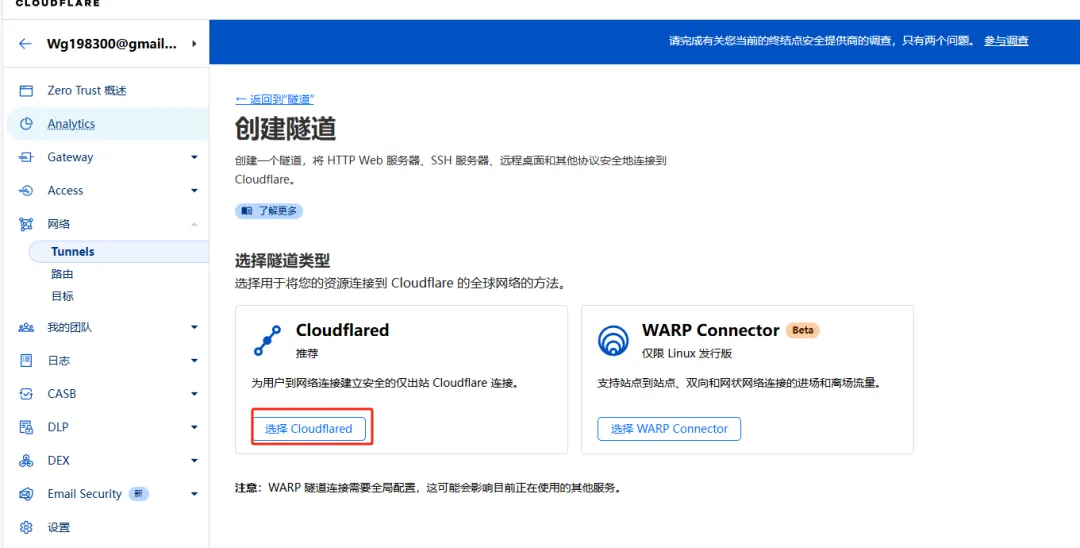Click the Gateway sidebar icon
This screenshot has width=1080, height=548.
coord(26,158)
